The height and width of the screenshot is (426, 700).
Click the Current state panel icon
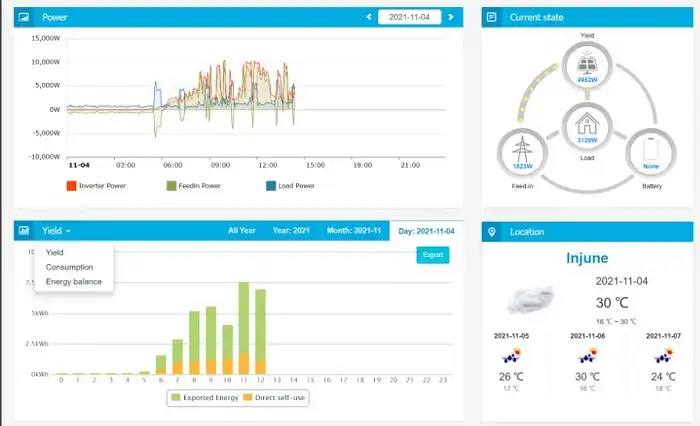point(491,17)
